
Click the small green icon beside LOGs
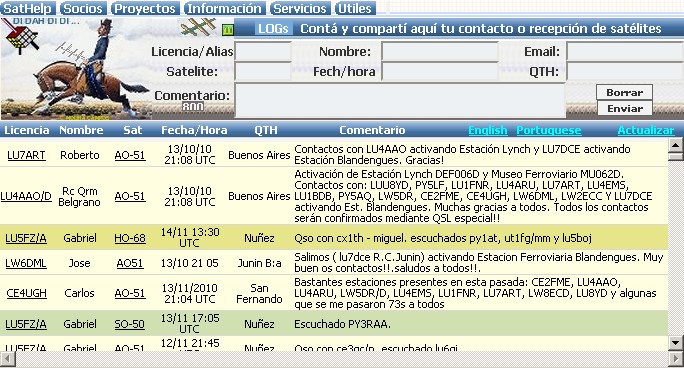228,30
